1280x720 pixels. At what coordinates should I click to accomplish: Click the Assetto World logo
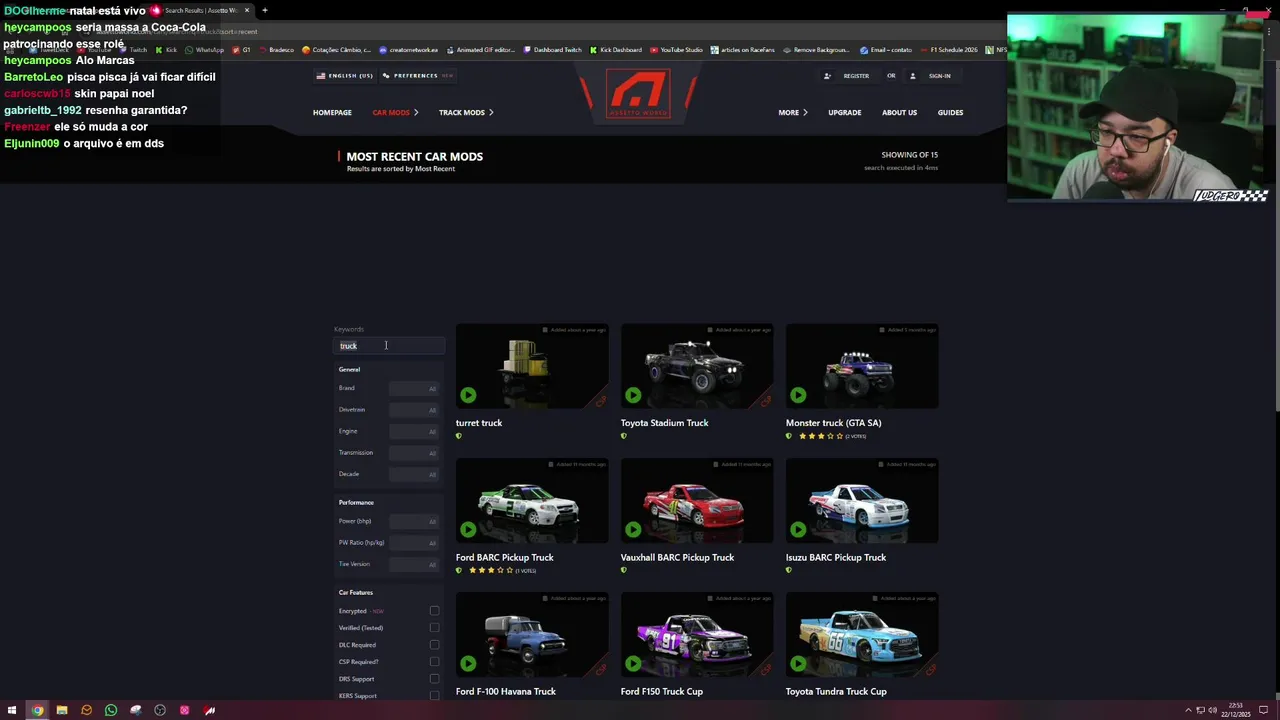639,94
